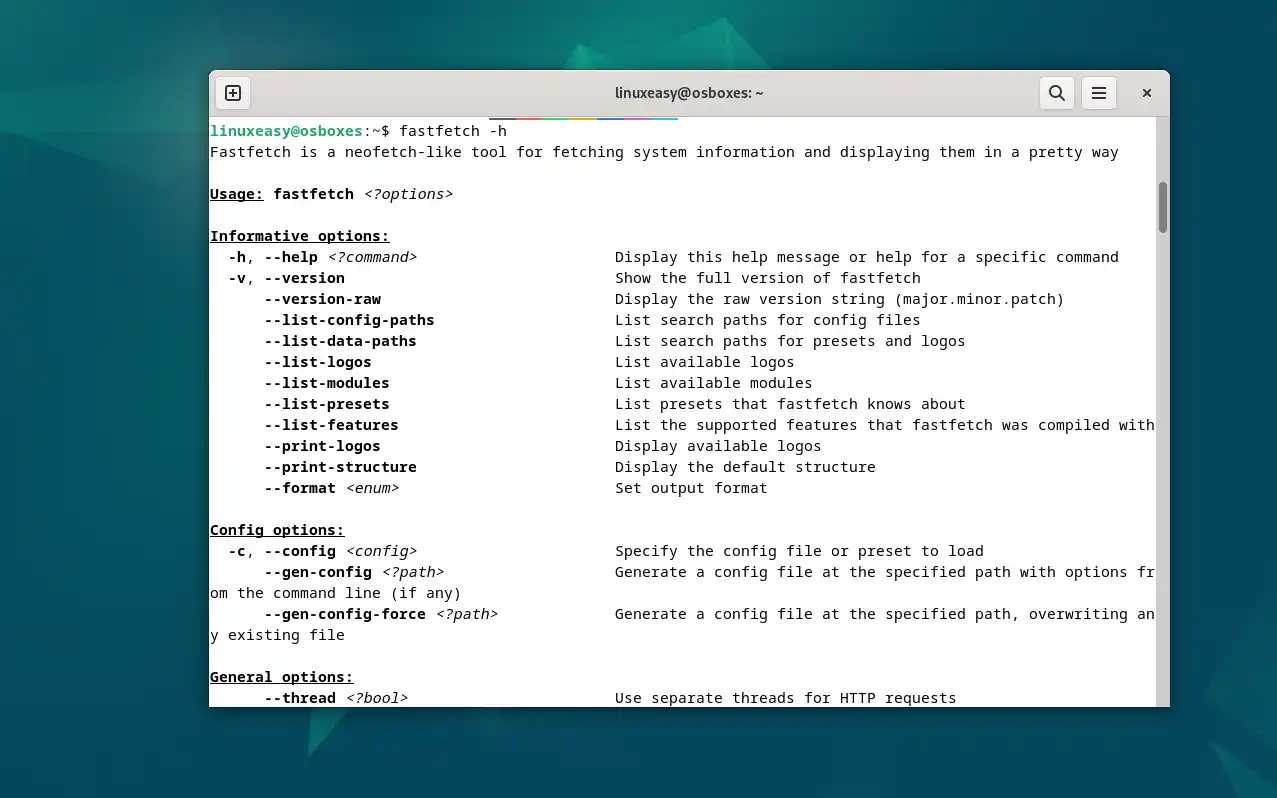The height and width of the screenshot is (798, 1277).
Task: Click the terminal vertical scrollbar thumb
Action: 1163,207
